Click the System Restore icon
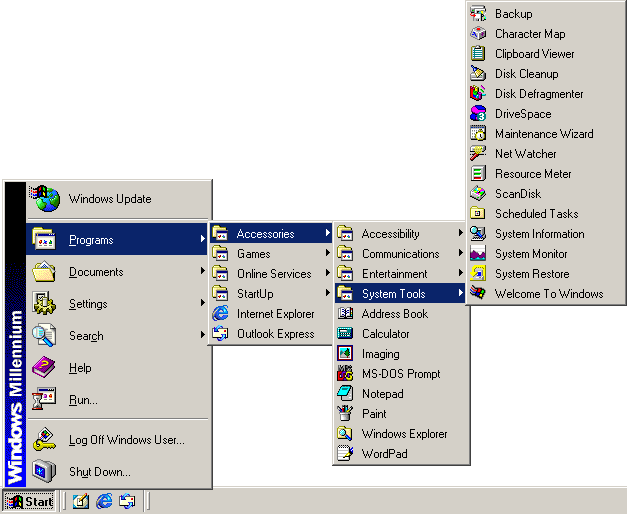Screen dimensions: 627x514 pos(478,274)
